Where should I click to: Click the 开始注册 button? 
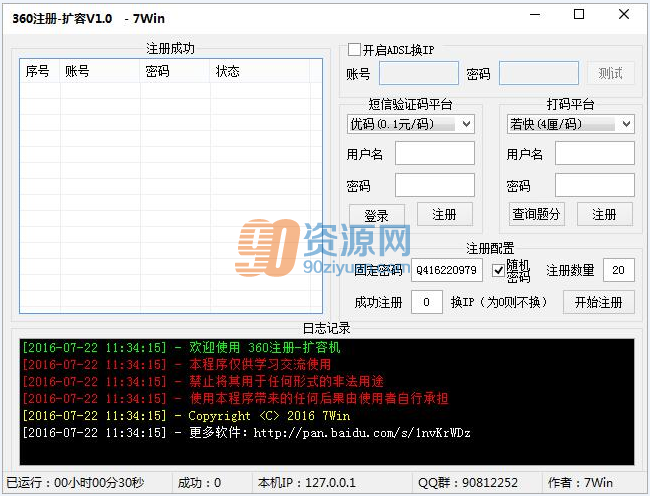coord(599,302)
